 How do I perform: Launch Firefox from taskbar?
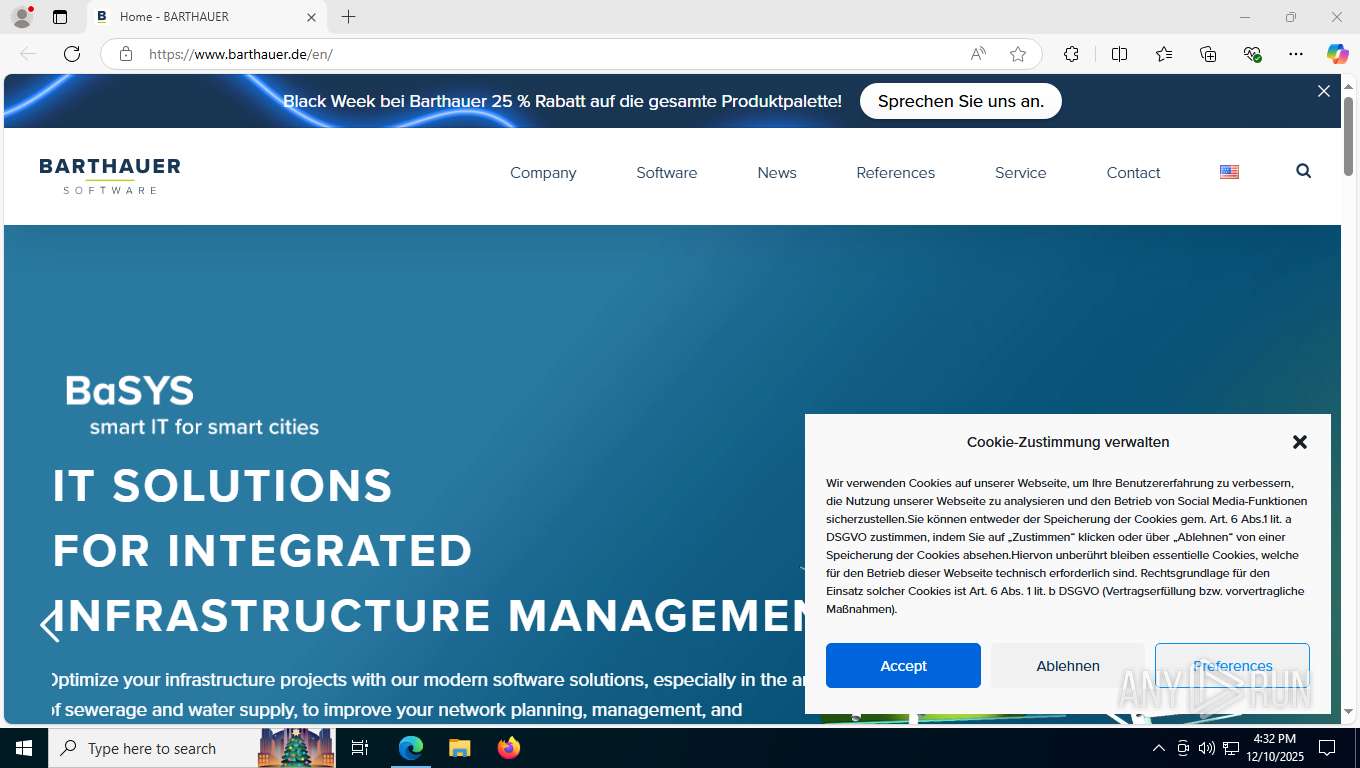[x=509, y=748]
